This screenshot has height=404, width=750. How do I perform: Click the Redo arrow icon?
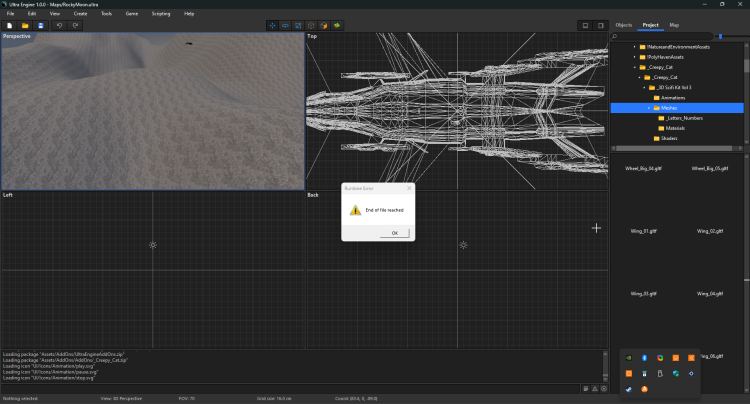pyautogui.click(x=75, y=25)
